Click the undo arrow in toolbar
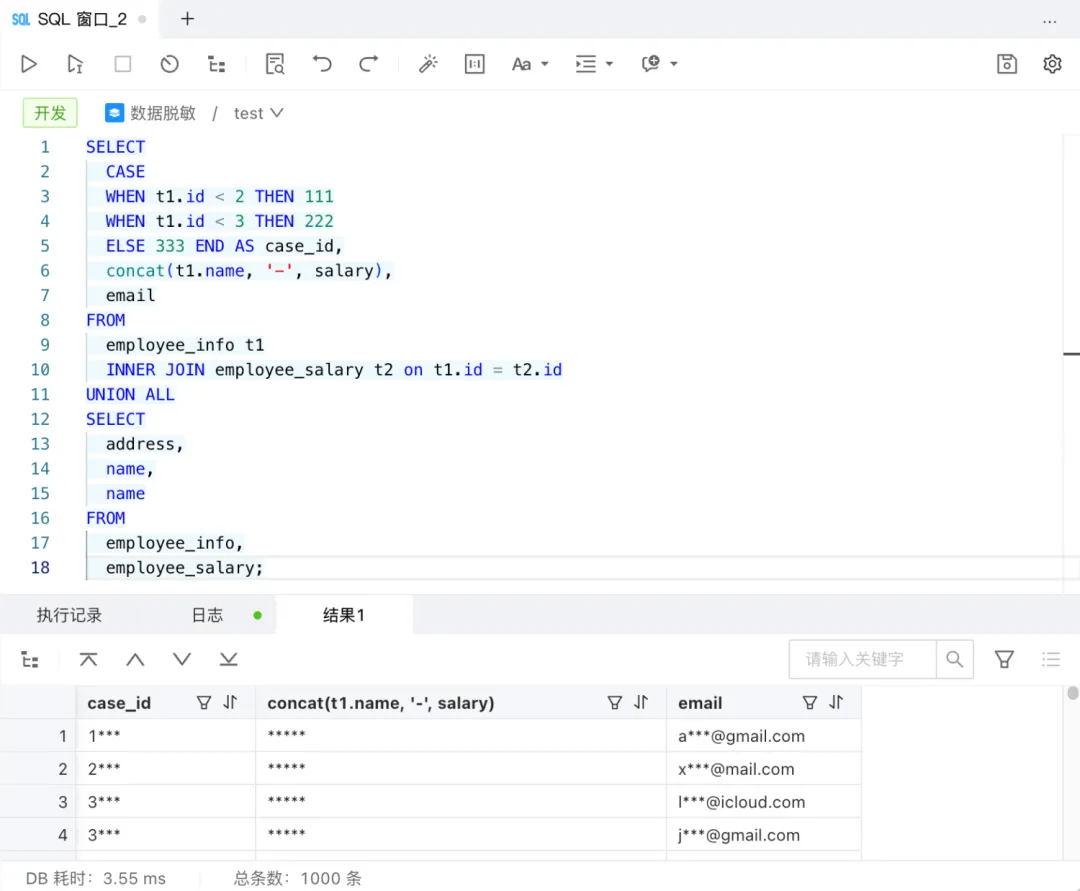 tap(322, 64)
